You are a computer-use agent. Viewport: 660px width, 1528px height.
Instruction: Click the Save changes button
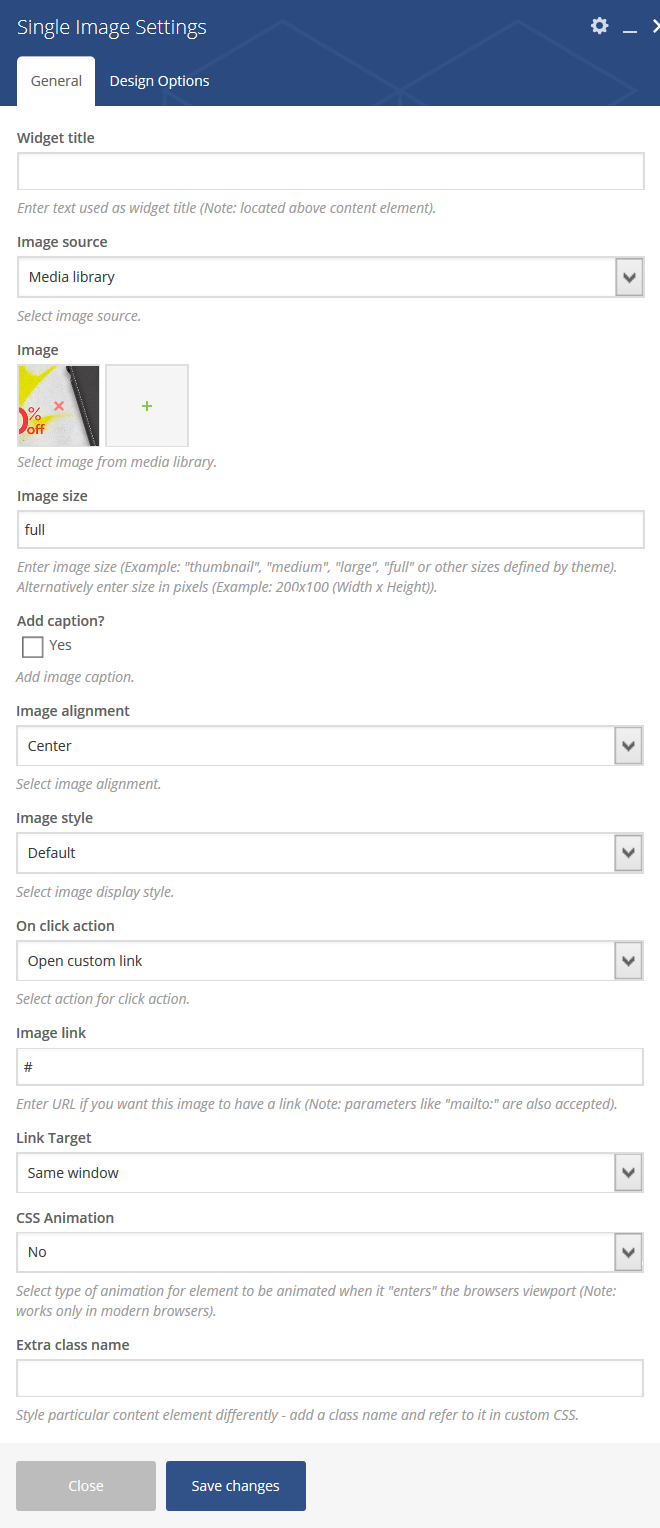click(x=236, y=1486)
